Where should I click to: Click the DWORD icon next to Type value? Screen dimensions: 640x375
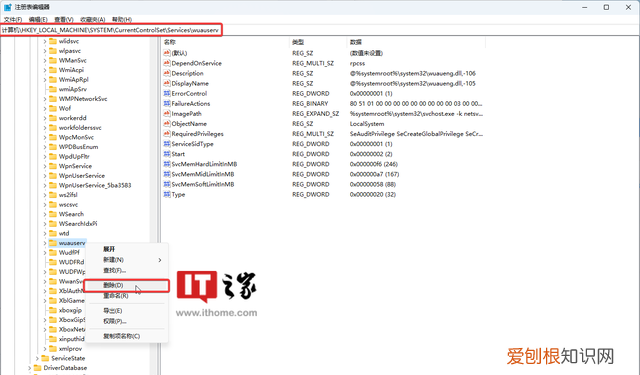167,194
